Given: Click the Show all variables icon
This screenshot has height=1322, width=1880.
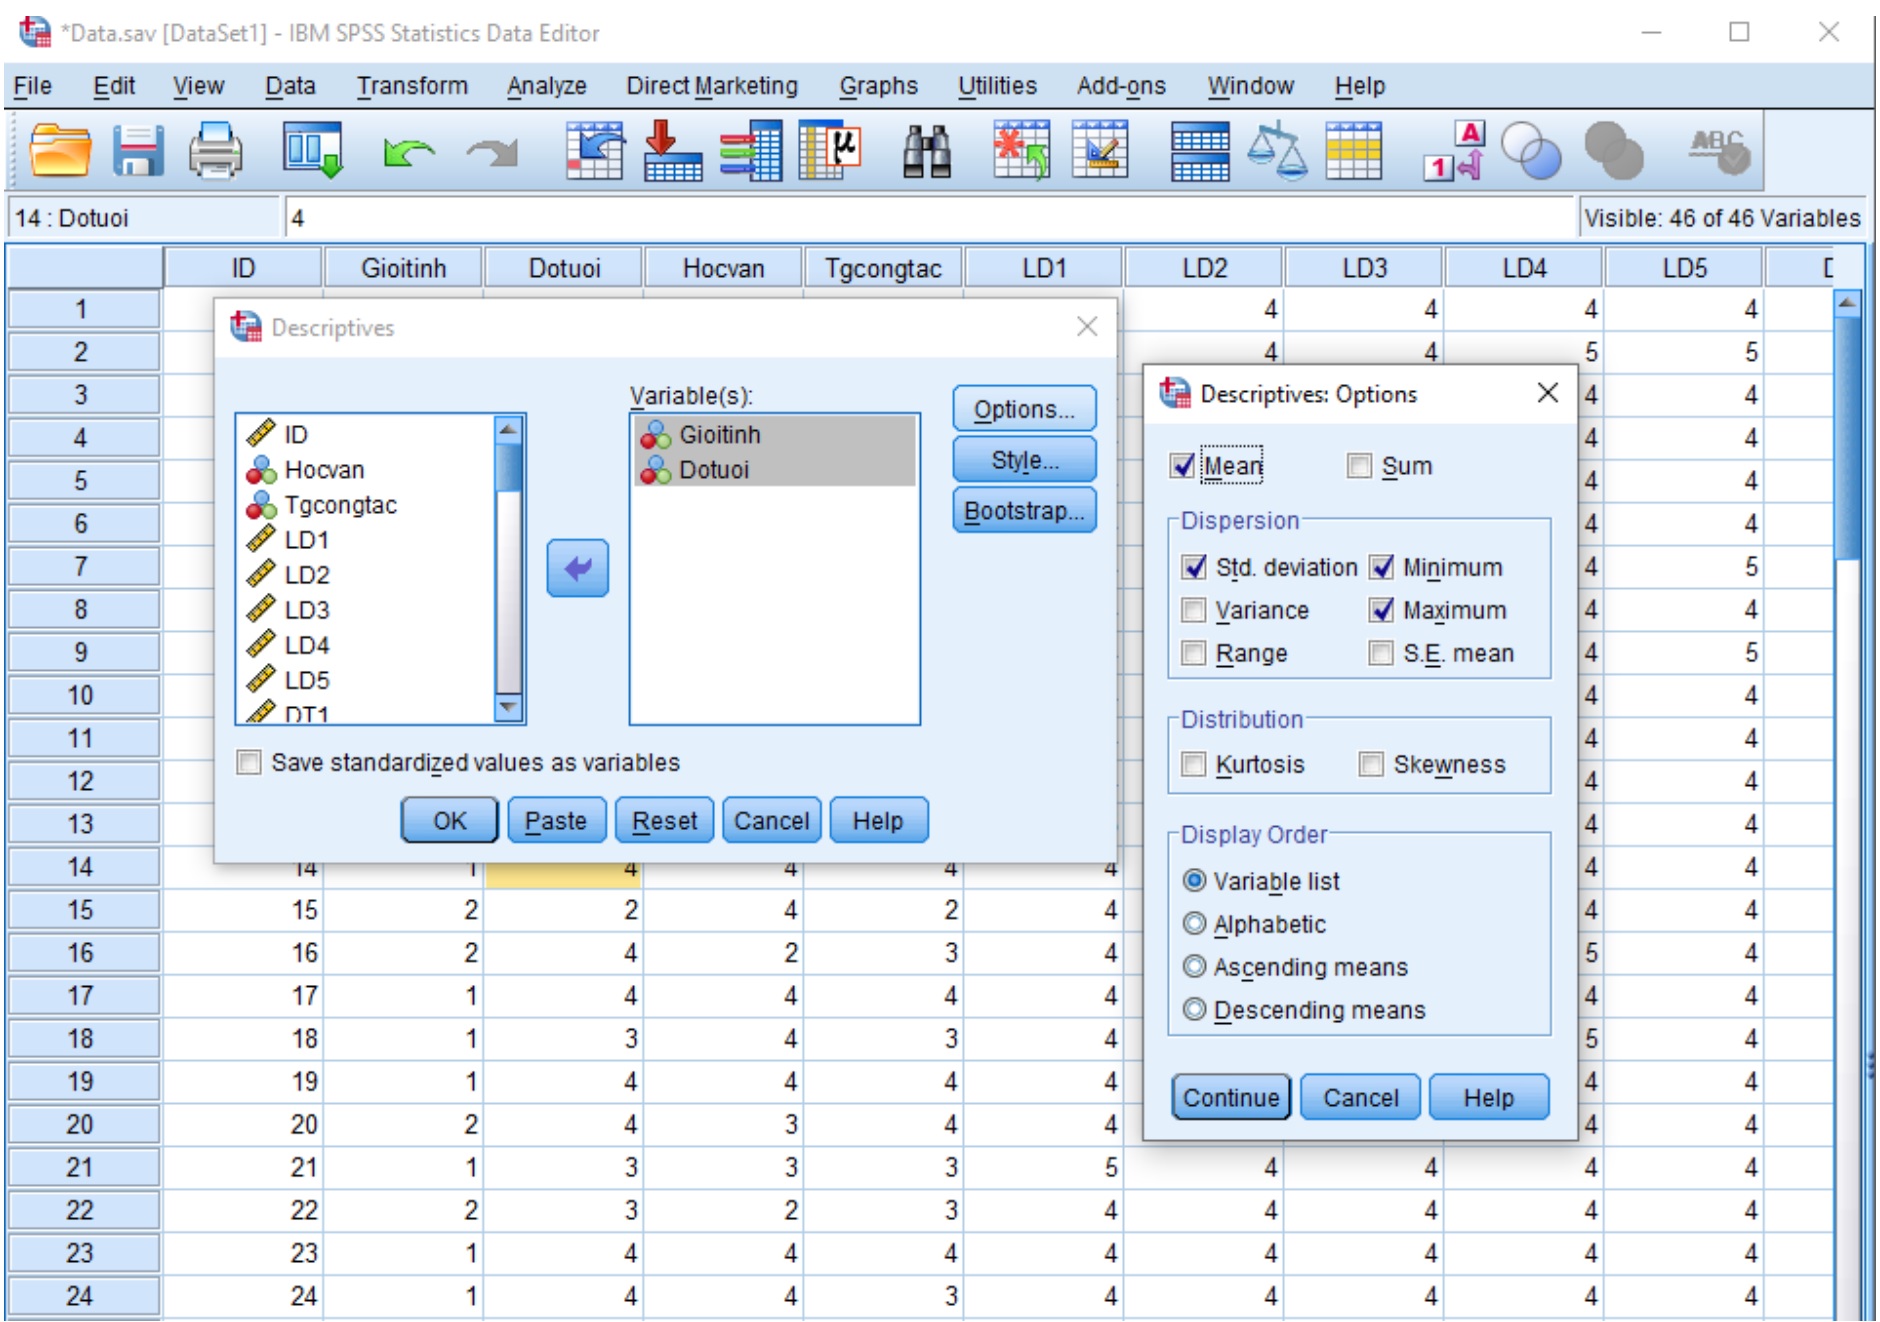Looking at the screenshot, I should pyautogui.click(x=1613, y=150).
